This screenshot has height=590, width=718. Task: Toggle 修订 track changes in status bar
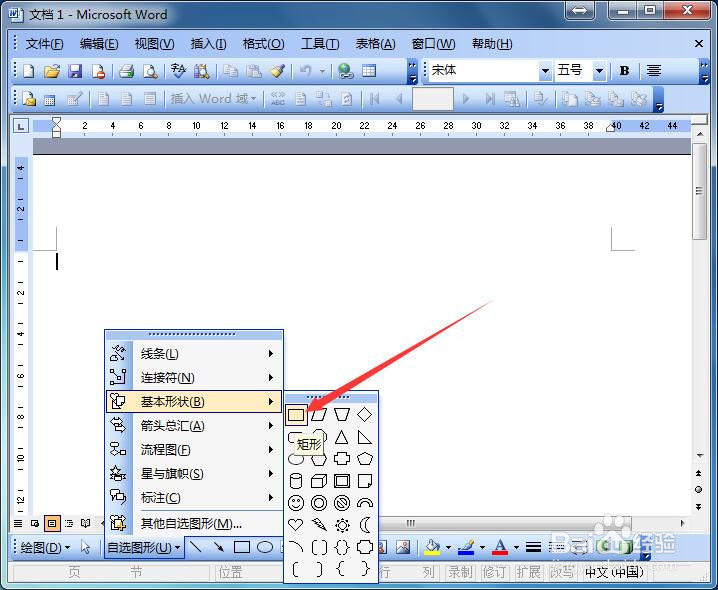494,572
